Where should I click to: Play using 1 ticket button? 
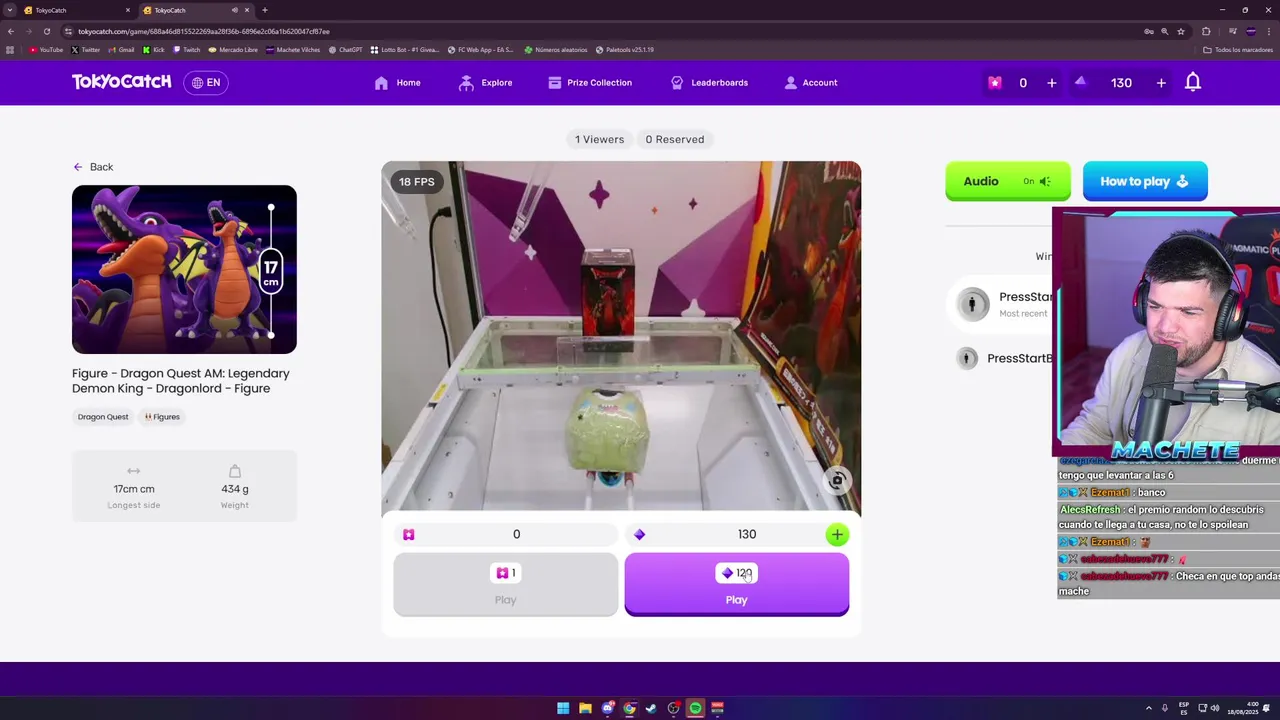pyautogui.click(x=506, y=584)
